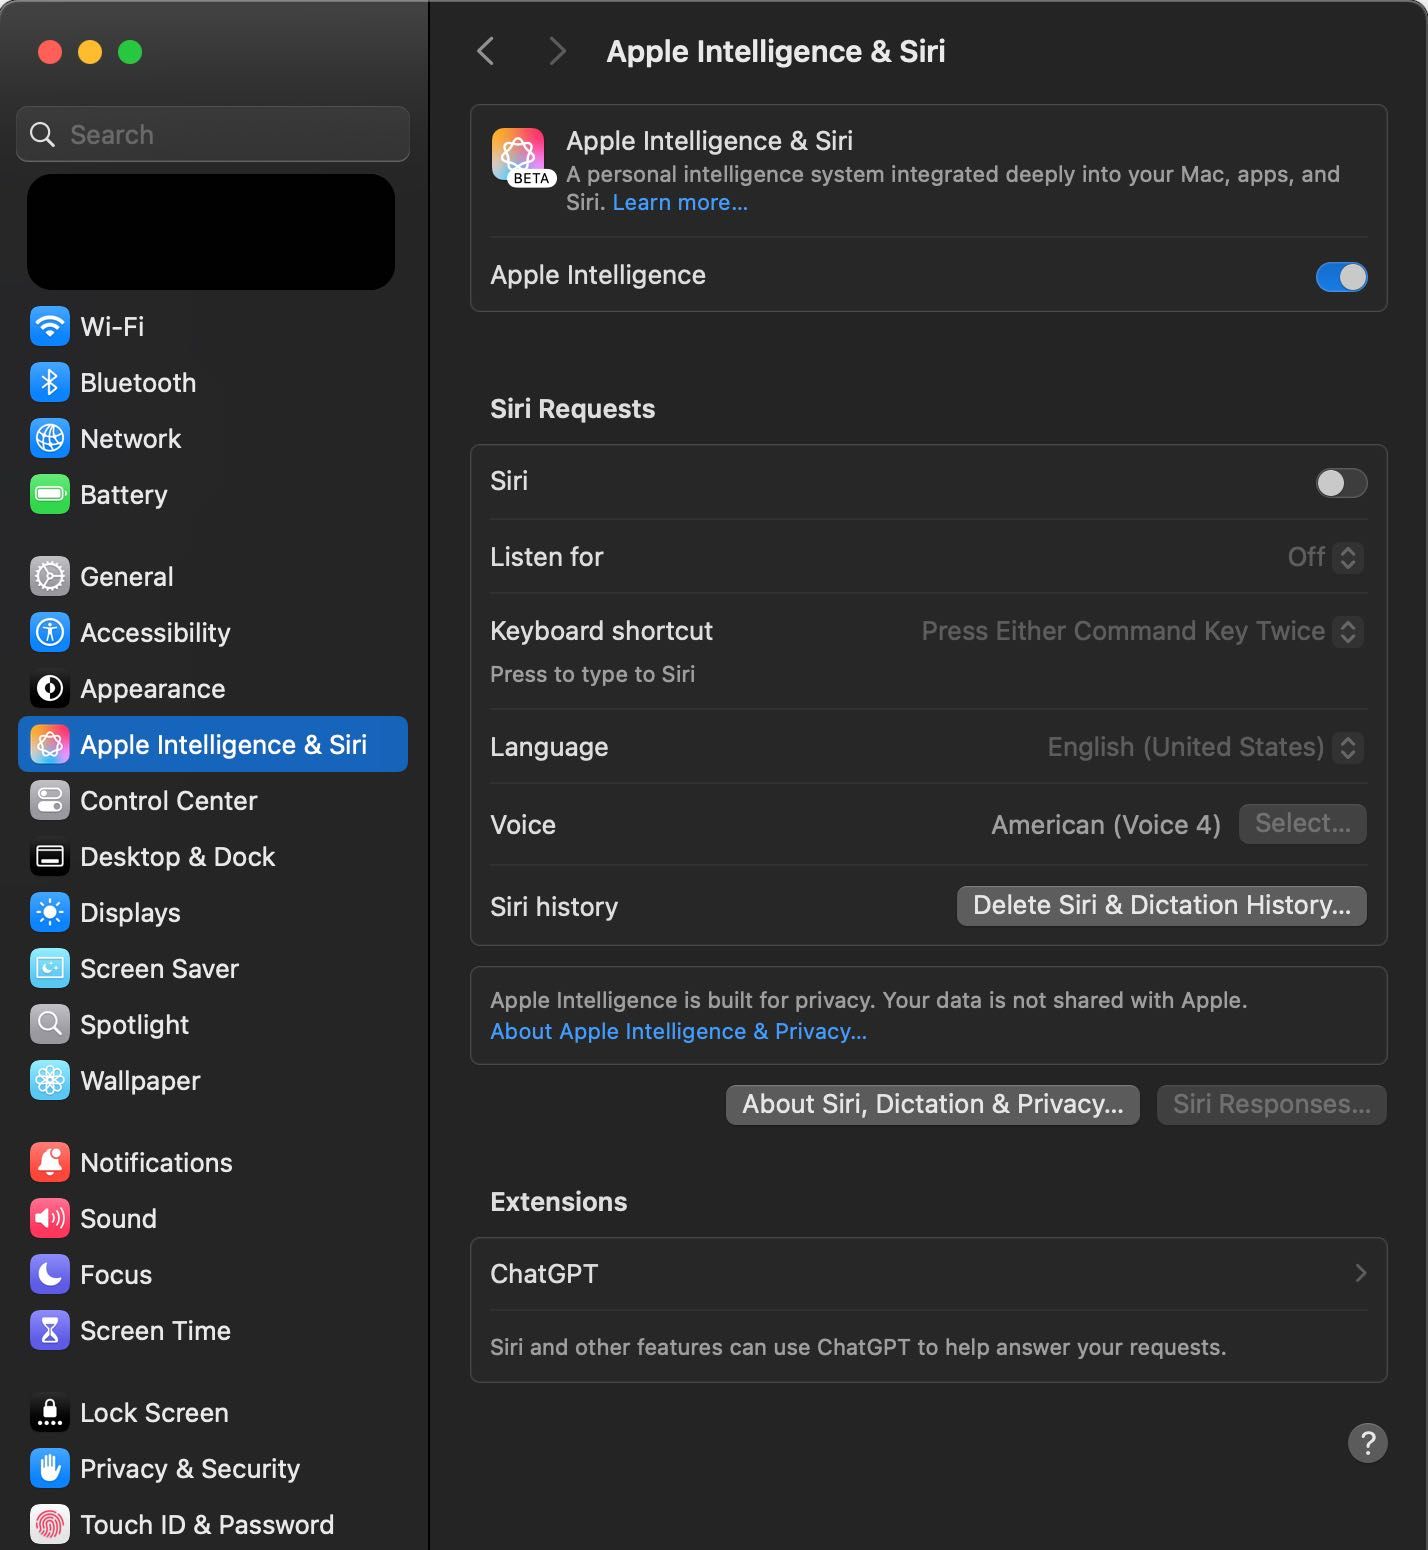Click the 'Siri Requests' heading

click(x=572, y=409)
